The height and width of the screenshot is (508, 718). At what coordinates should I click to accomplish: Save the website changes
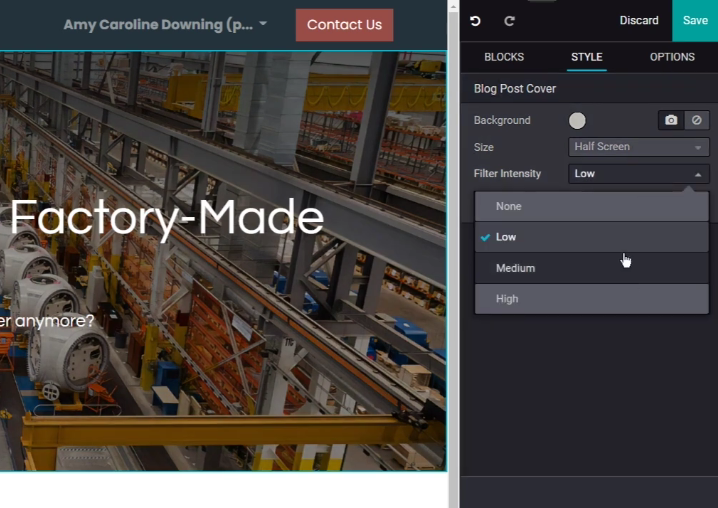pos(695,21)
